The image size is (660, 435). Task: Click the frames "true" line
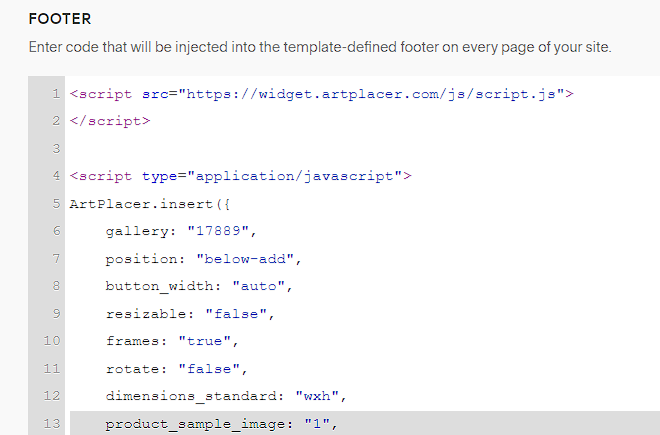(172, 341)
